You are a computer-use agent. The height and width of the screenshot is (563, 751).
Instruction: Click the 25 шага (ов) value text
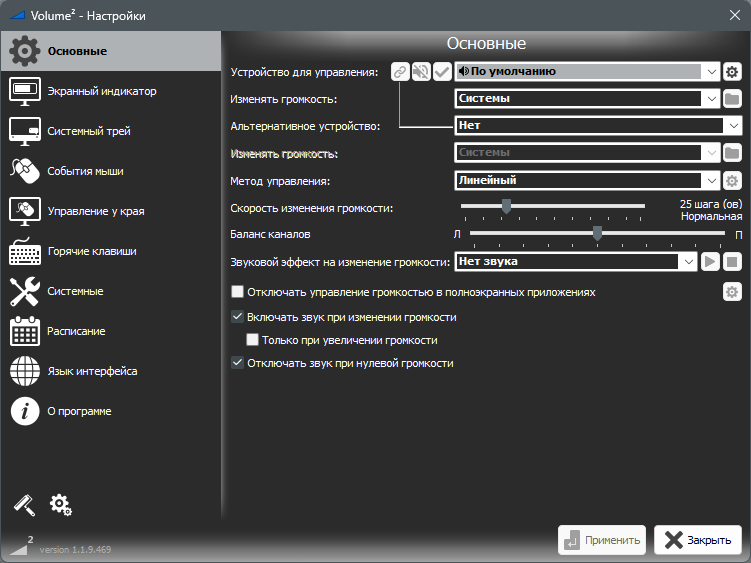[x=711, y=204]
